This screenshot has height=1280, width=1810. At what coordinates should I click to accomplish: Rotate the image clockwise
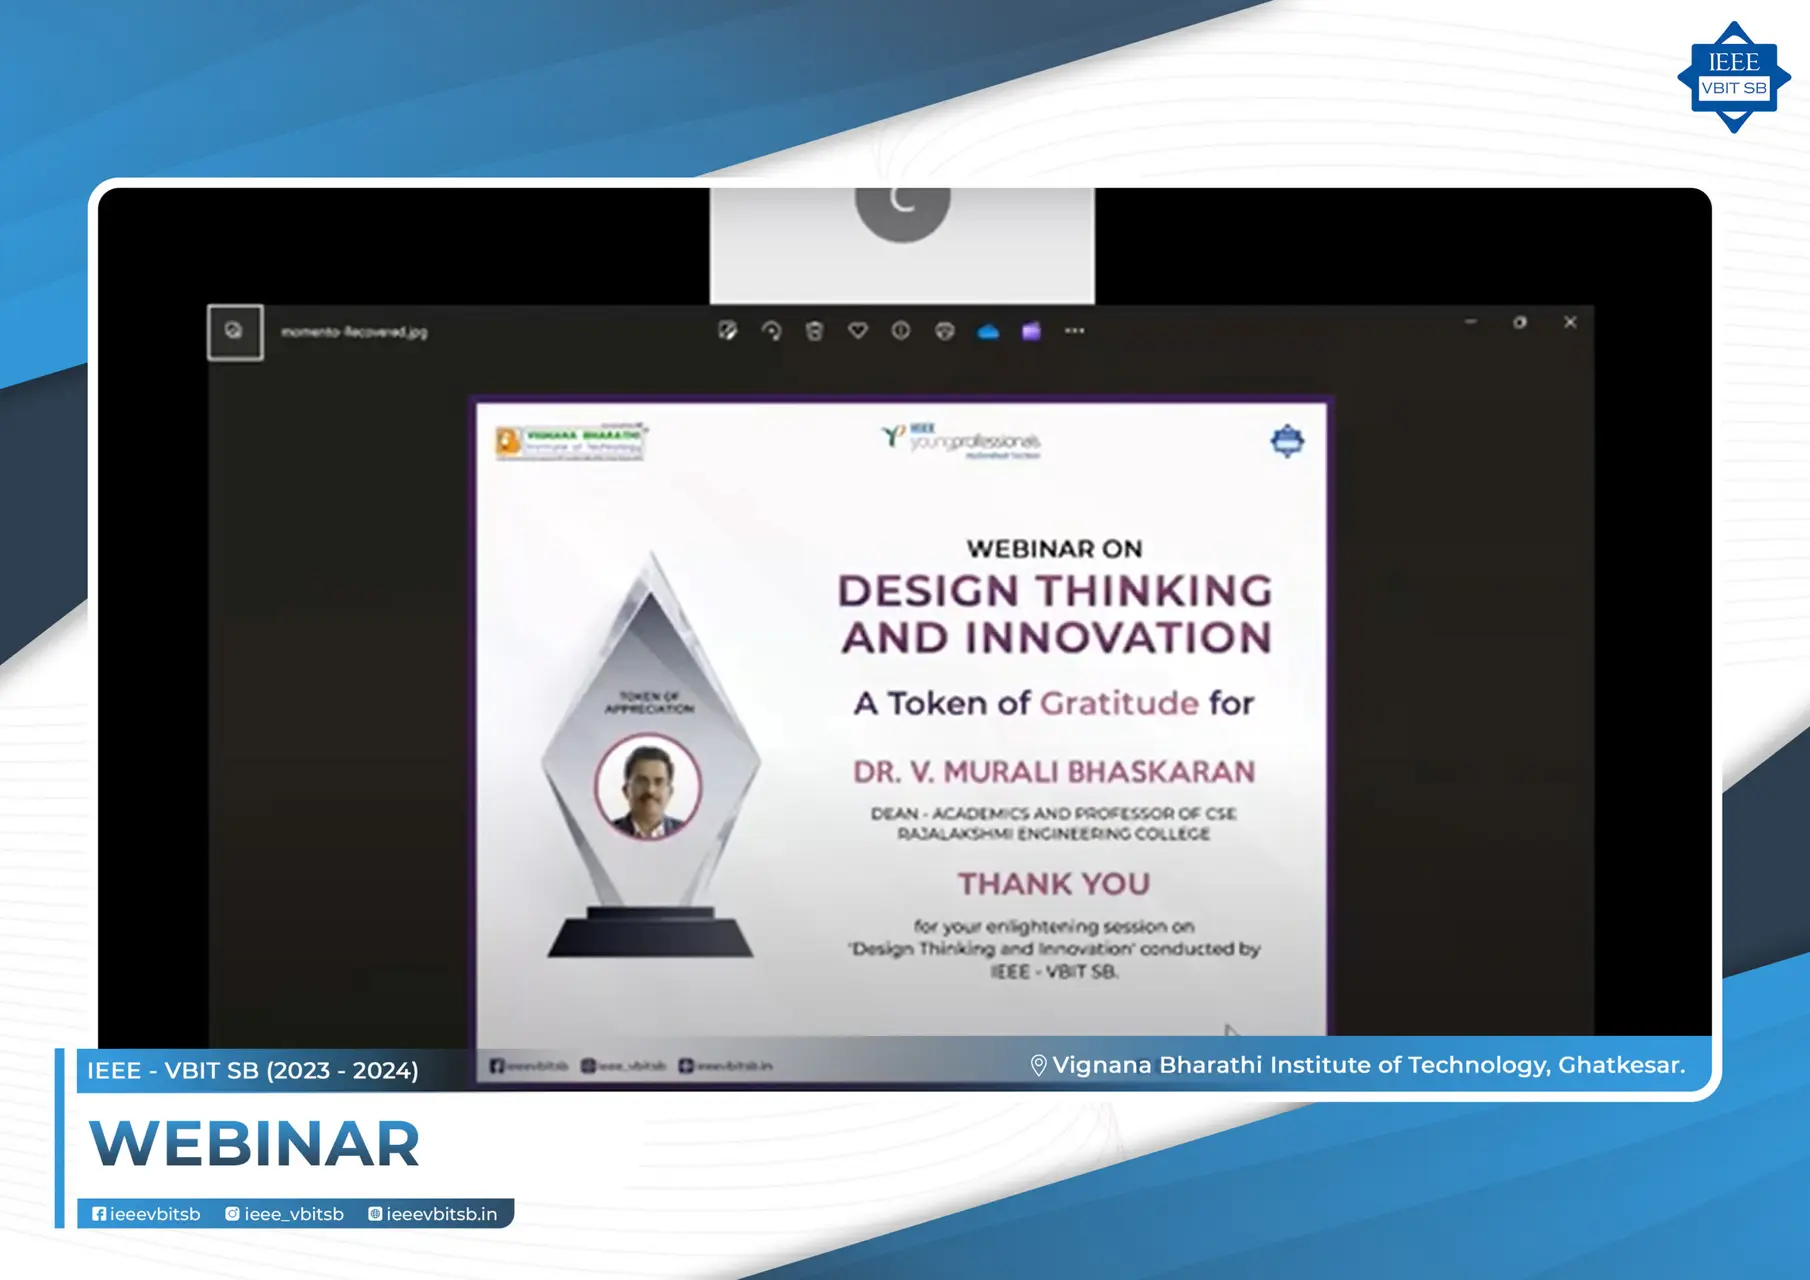tap(772, 331)
